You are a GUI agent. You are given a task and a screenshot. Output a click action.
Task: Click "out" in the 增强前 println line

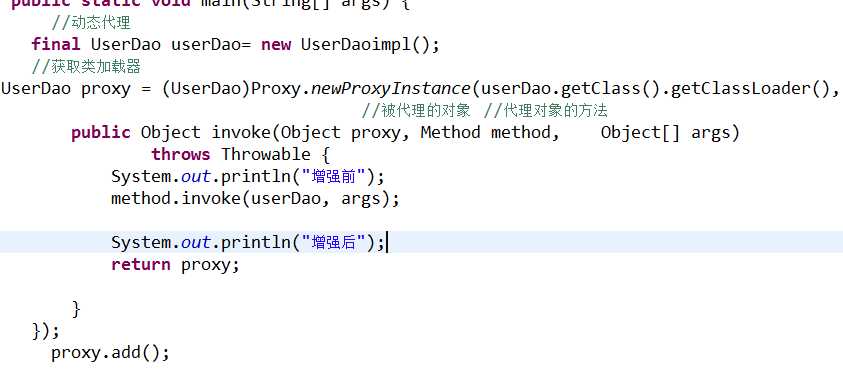[195, 177]
